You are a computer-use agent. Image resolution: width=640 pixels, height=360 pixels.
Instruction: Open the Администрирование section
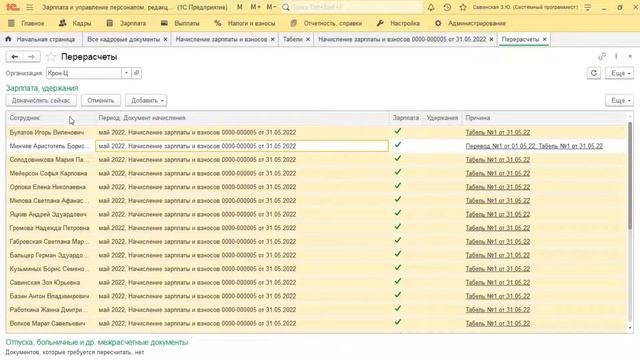[x=470, y=23]
